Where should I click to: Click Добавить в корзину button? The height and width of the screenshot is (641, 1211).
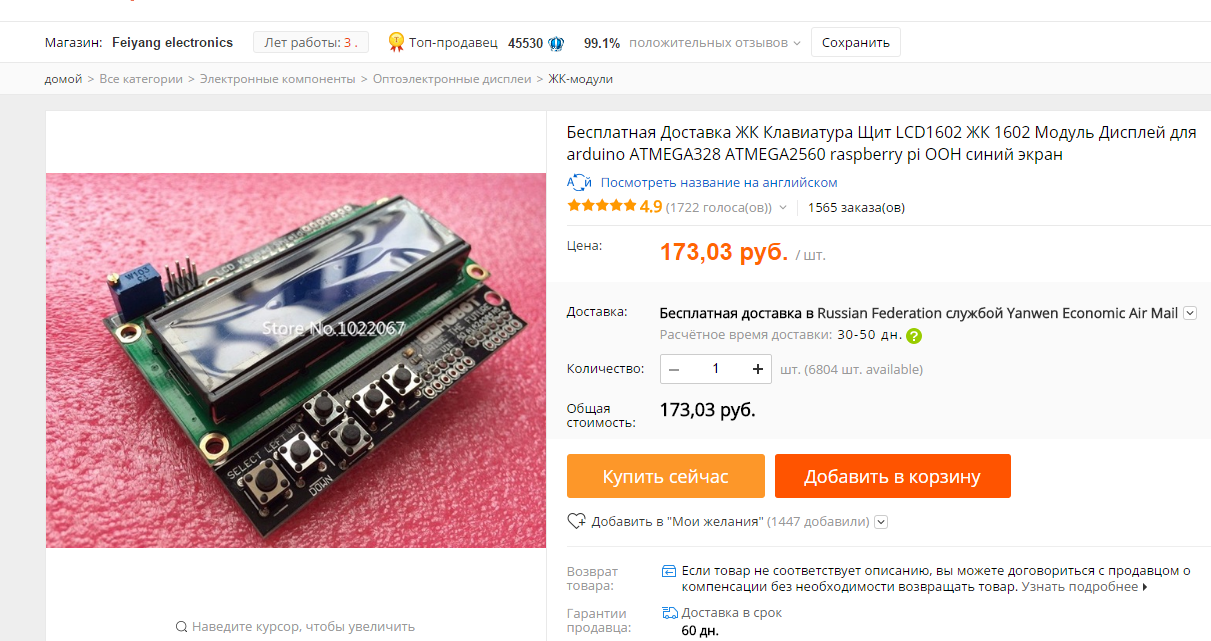[x=893, y=476]
